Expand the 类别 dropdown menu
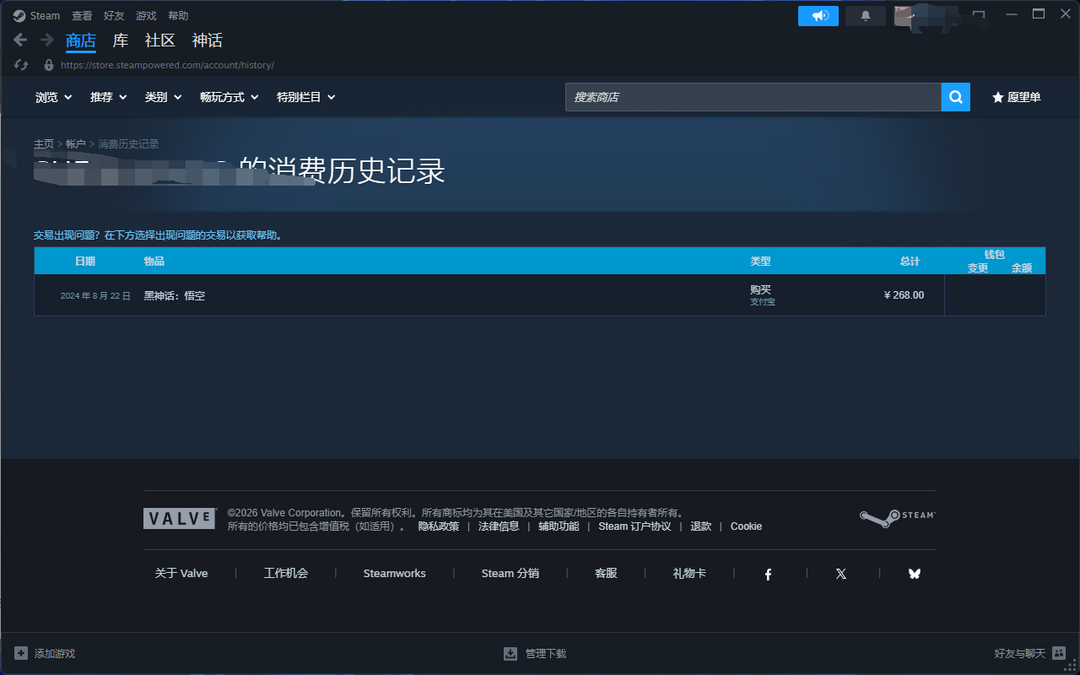This screenshot has height=675, width=1080. tap(163, 97)
